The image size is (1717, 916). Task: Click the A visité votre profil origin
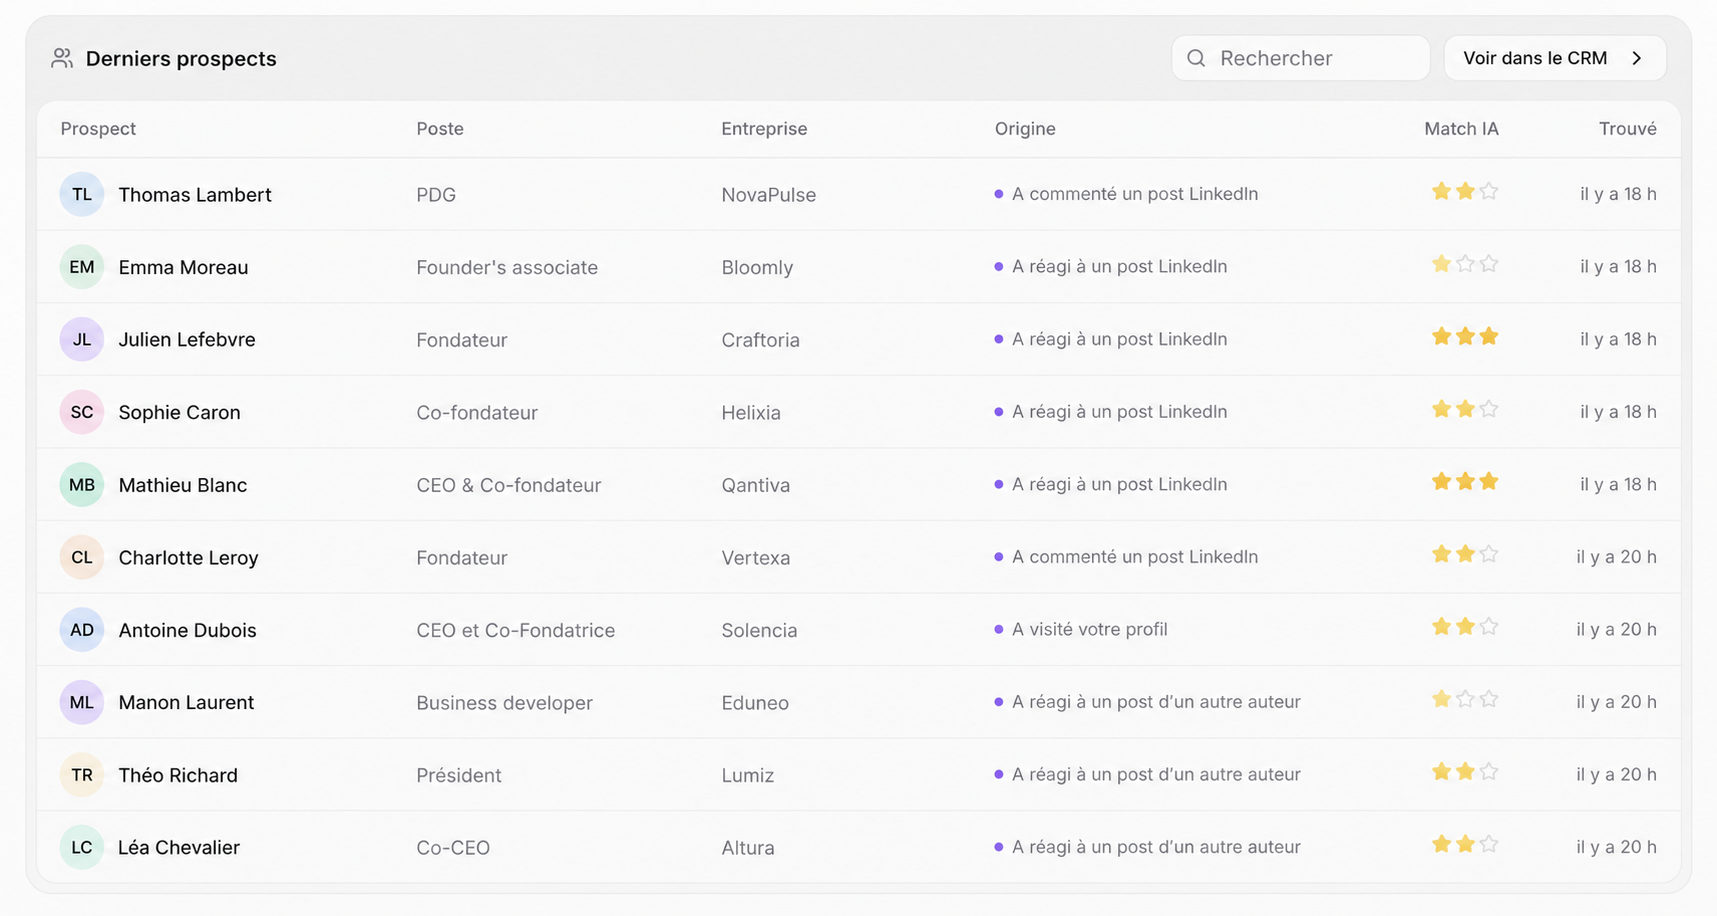coord(1089,629)
